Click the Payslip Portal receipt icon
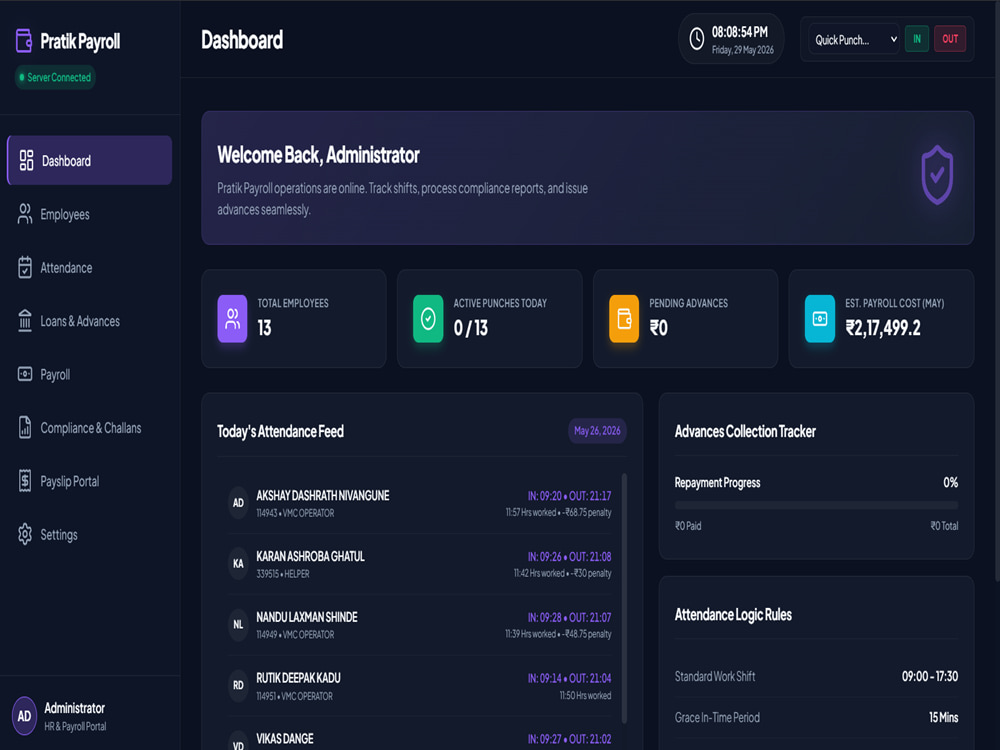 tap(25, 481)
